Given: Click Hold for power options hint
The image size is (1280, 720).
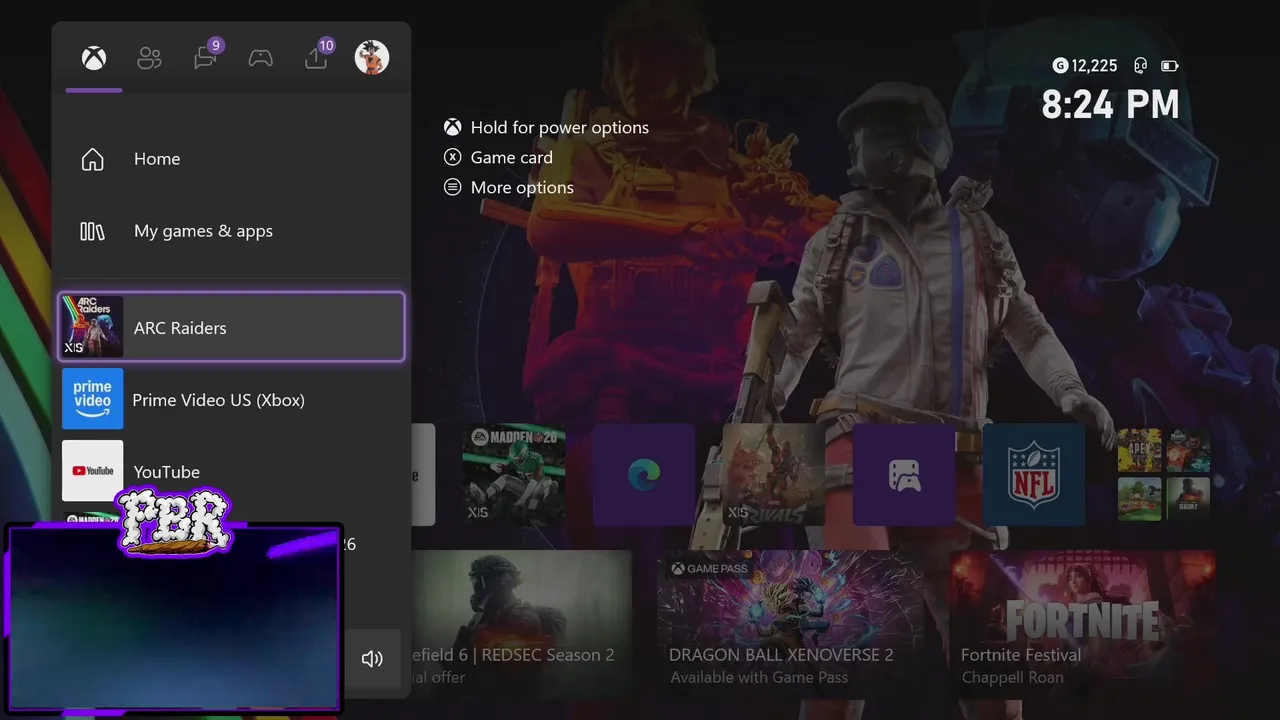Looking at the screenshot, I should pos(547,128).
